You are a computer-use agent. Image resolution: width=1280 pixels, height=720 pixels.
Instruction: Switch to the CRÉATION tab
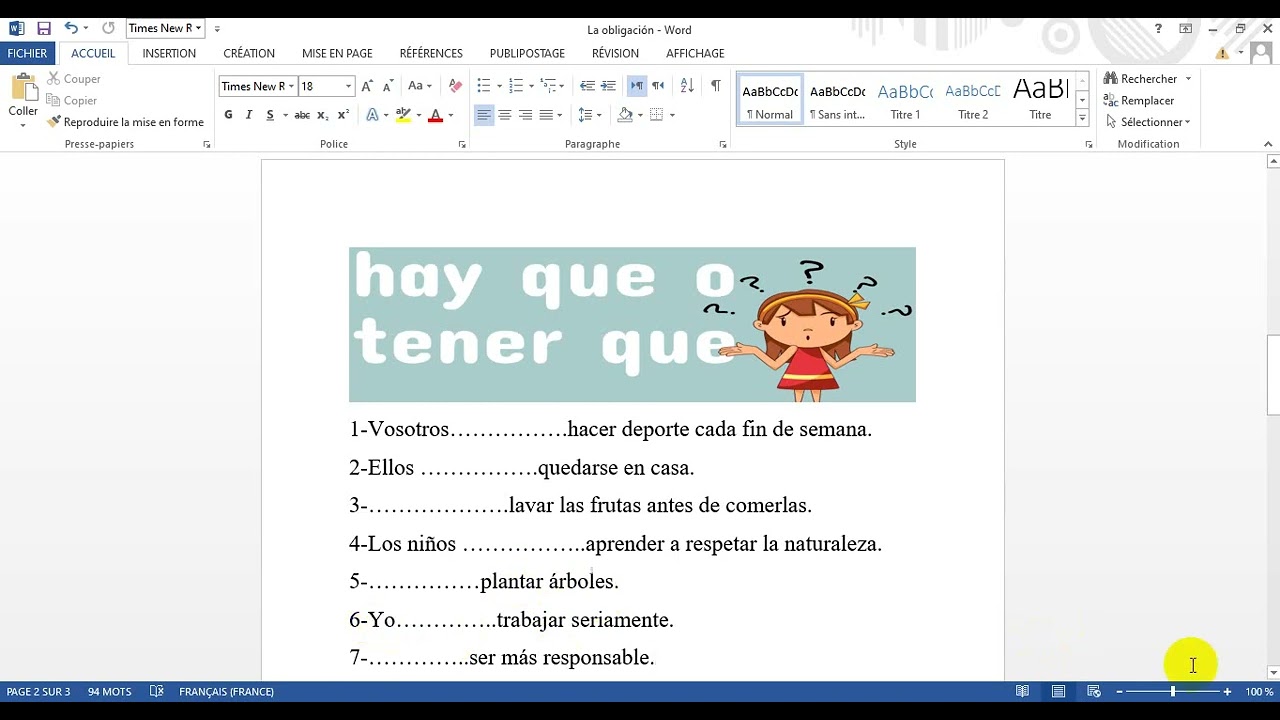[x=249, y=53]
